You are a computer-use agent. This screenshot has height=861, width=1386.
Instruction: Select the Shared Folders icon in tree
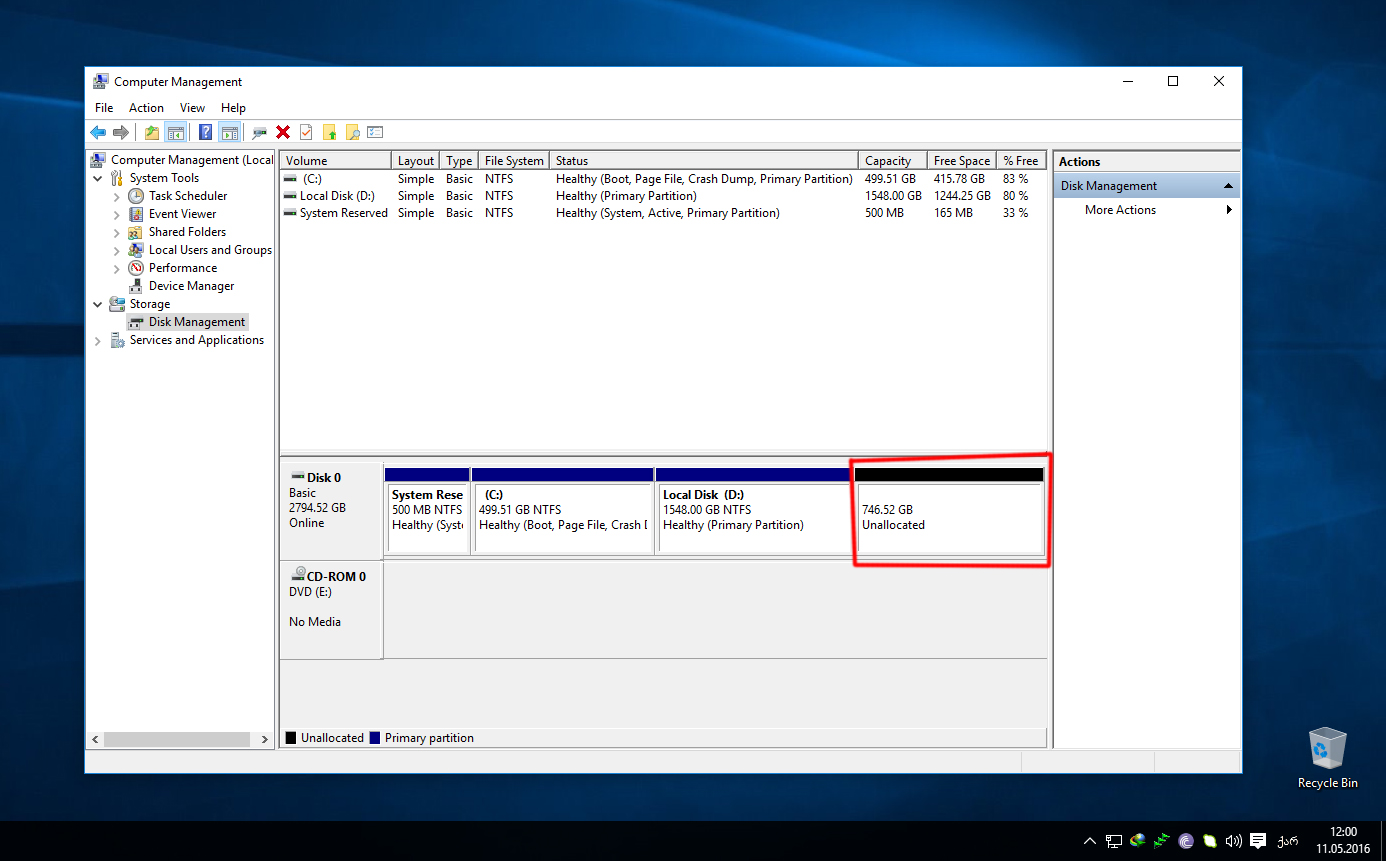point(136,232)
